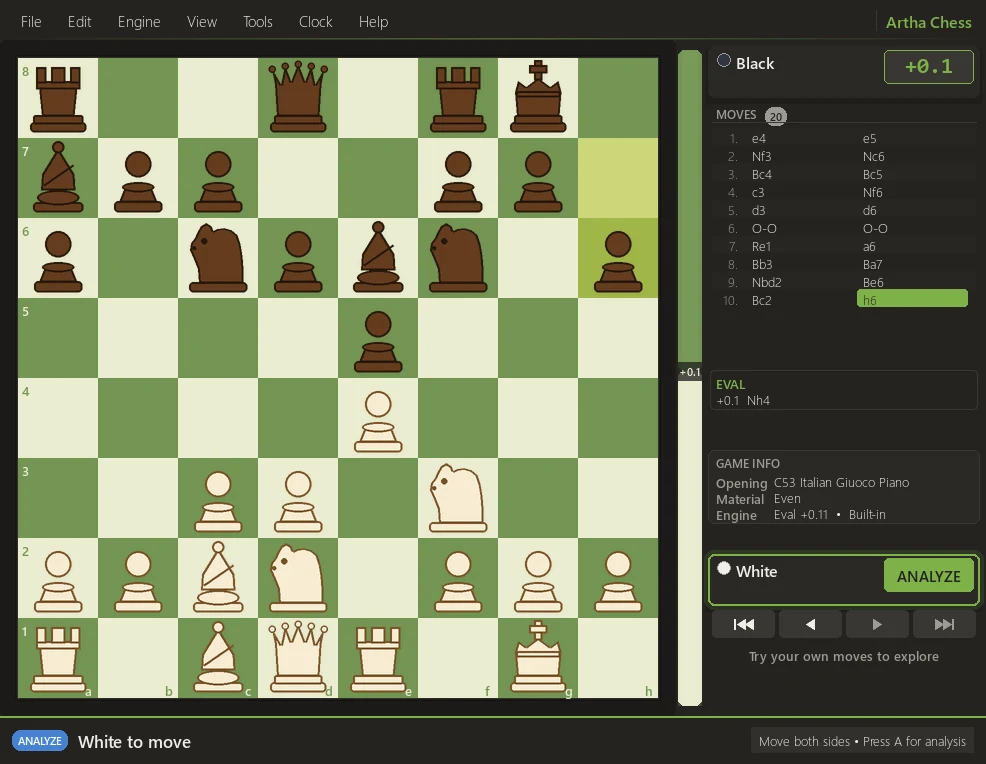Select the black queen on d8
The width and height of the screenshot is (986, 764).
(x=298, y=97)
